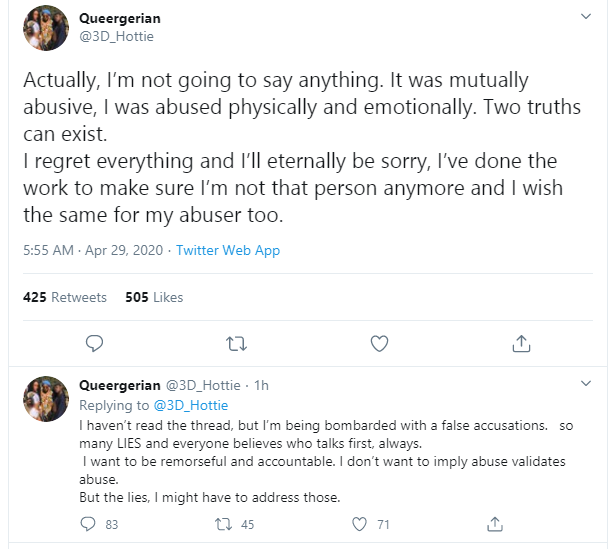
Task: Retweet the main tweet
Action: [x=237, y=344]
